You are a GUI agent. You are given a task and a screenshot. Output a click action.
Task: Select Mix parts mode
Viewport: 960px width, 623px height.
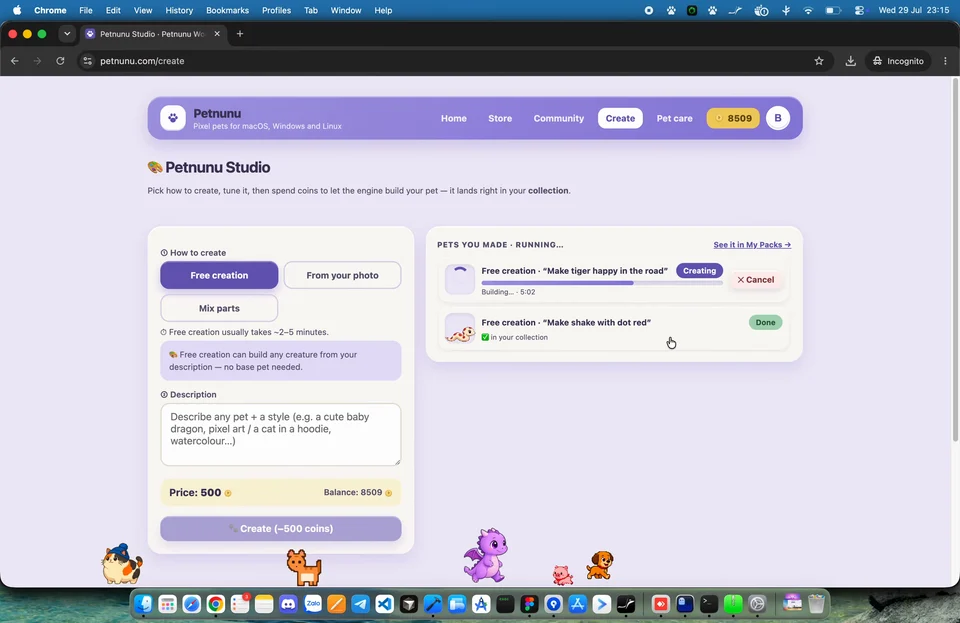click(x=219, y=308)
